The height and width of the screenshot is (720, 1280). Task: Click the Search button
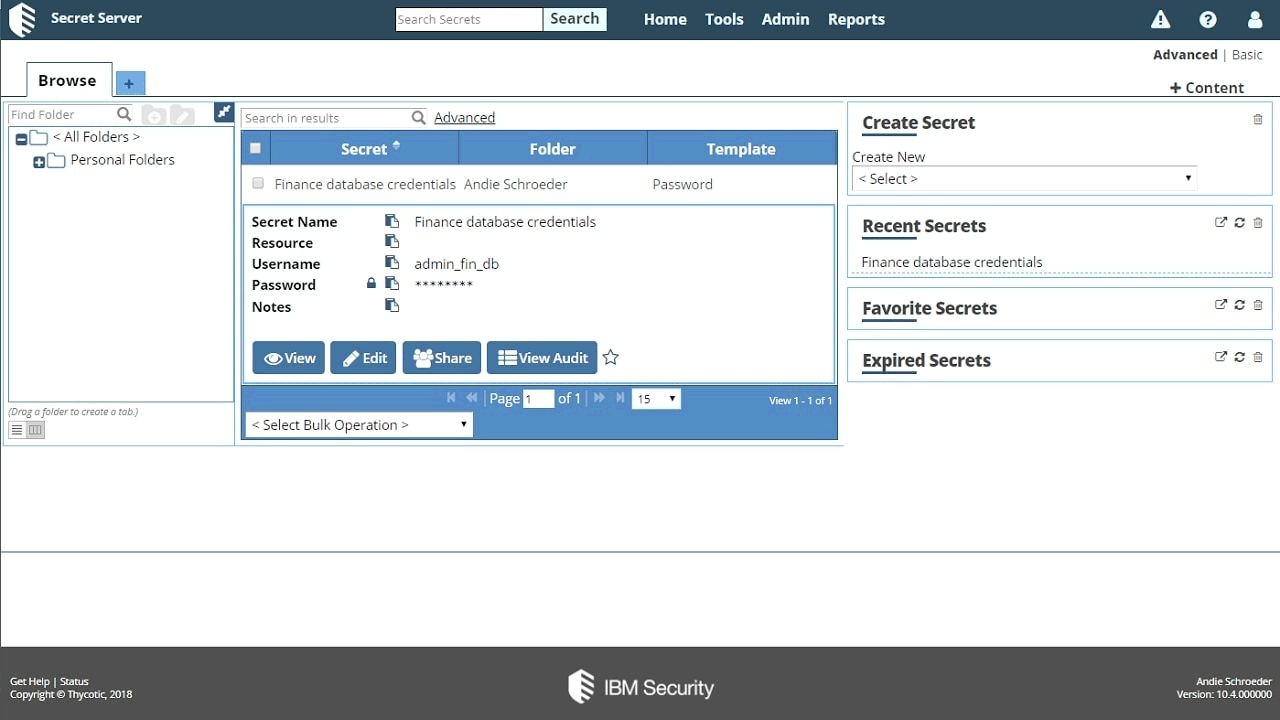(x=575, y=19)
